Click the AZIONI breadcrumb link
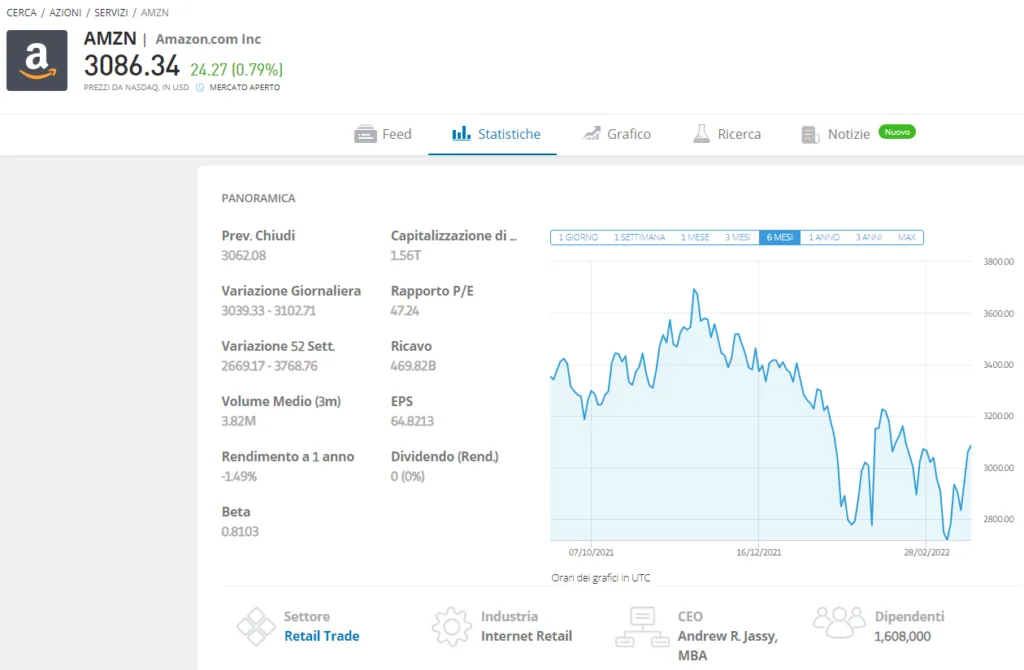 point(65,12)
